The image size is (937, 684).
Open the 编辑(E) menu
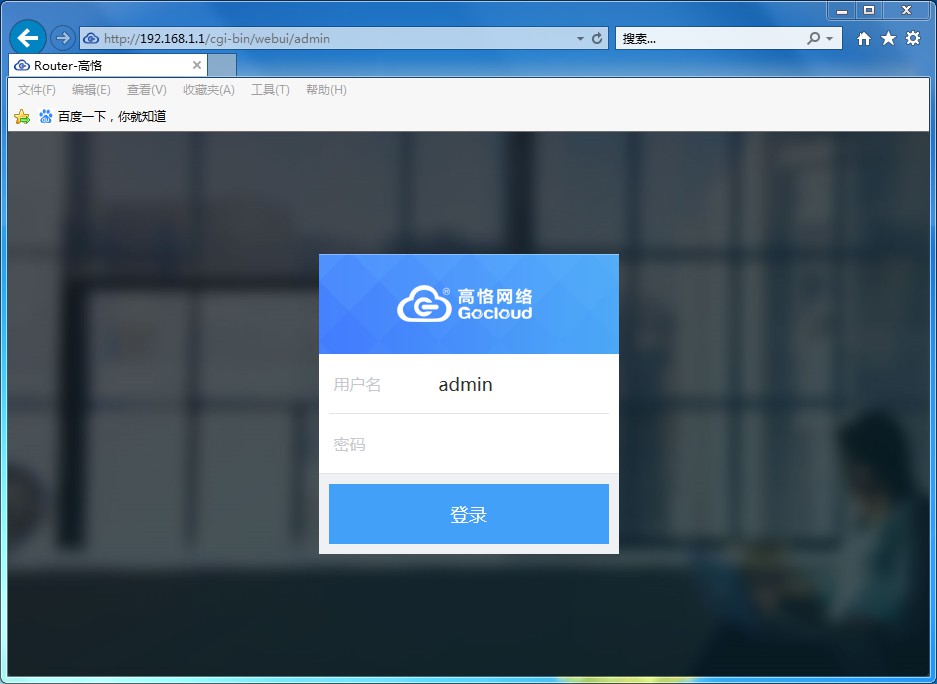91,90
